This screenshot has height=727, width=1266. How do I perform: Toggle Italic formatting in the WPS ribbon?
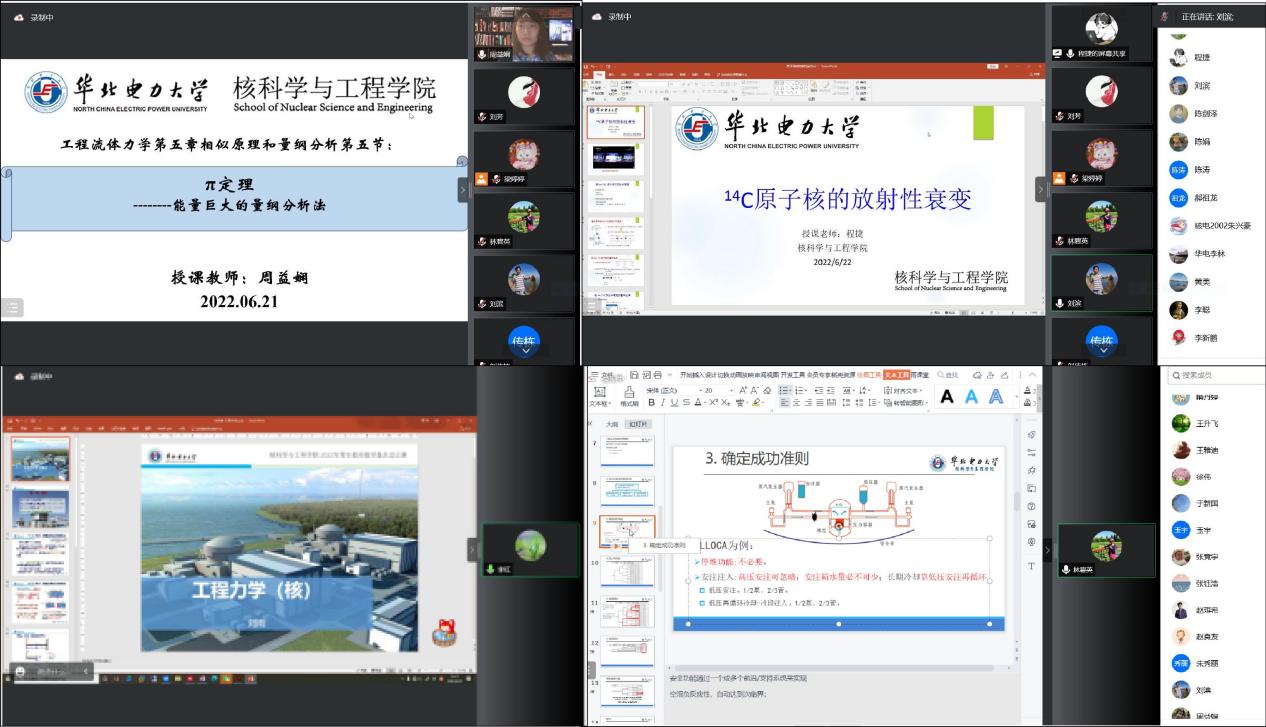click(663, 403)
